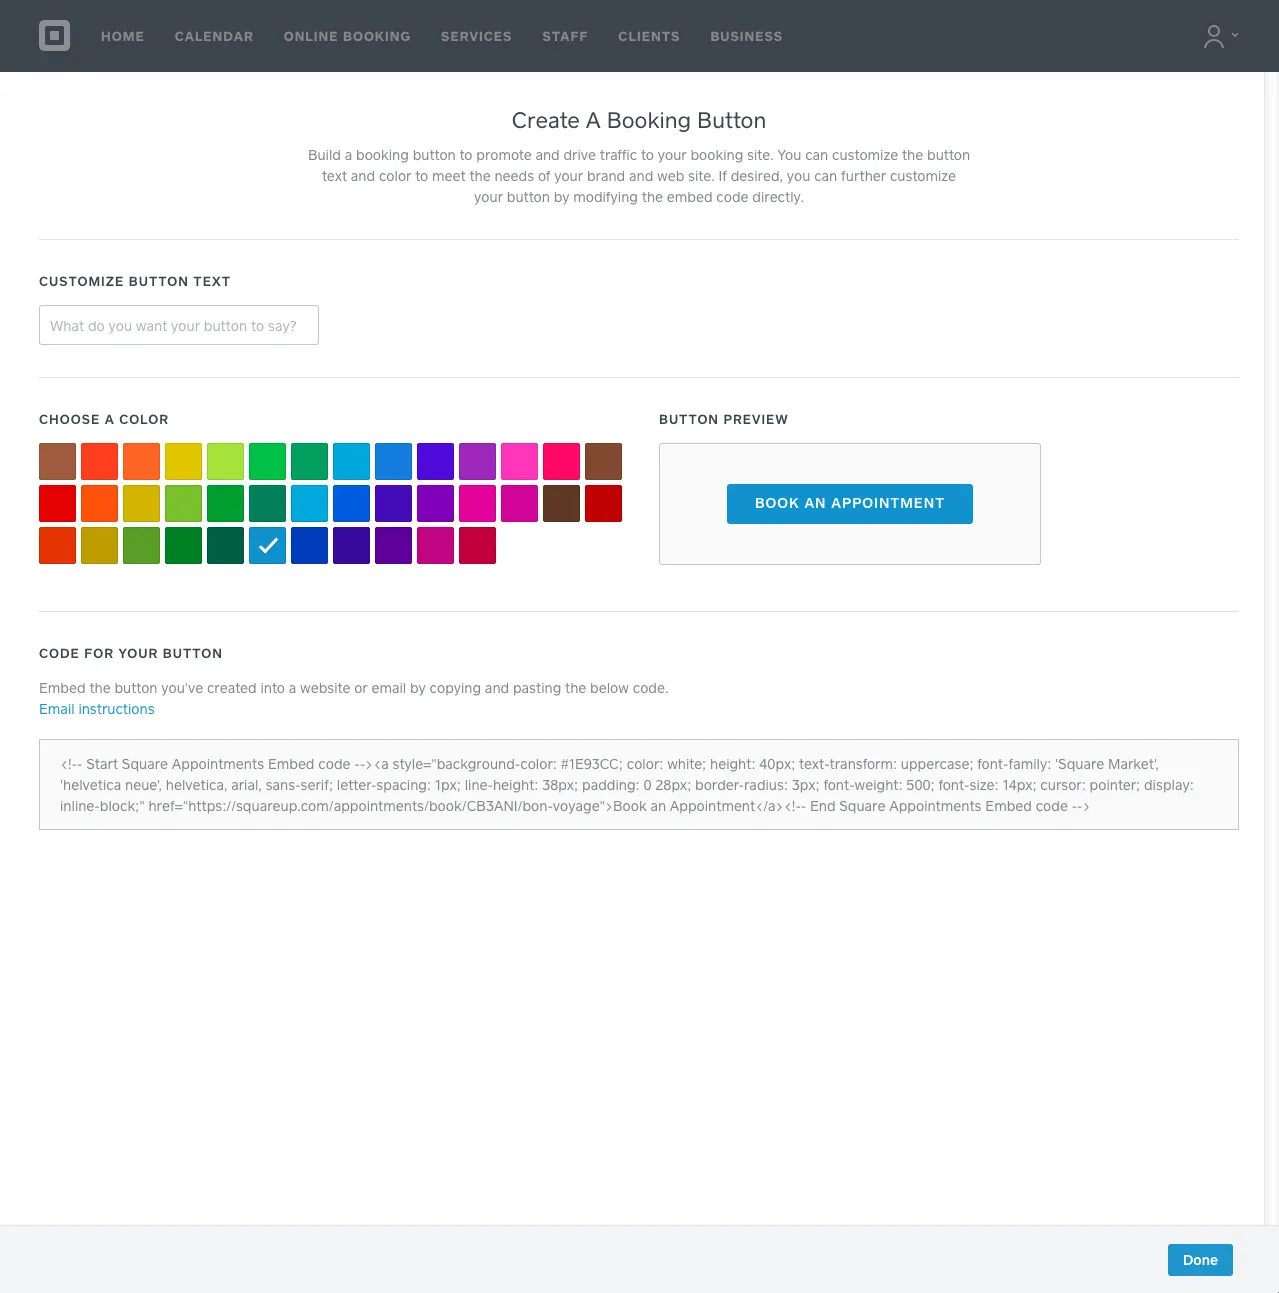
Task: Open the user account profile menu
Action: coord(1220,36)
